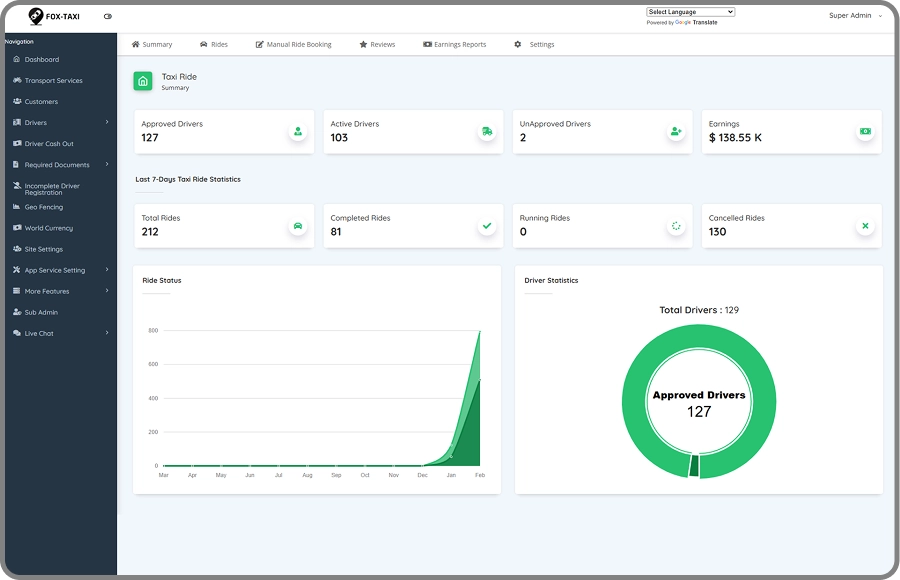Screen dimensions: 900x580
Task: Open Transport Services in the sidebar
Action: click(x=61, y=80)
